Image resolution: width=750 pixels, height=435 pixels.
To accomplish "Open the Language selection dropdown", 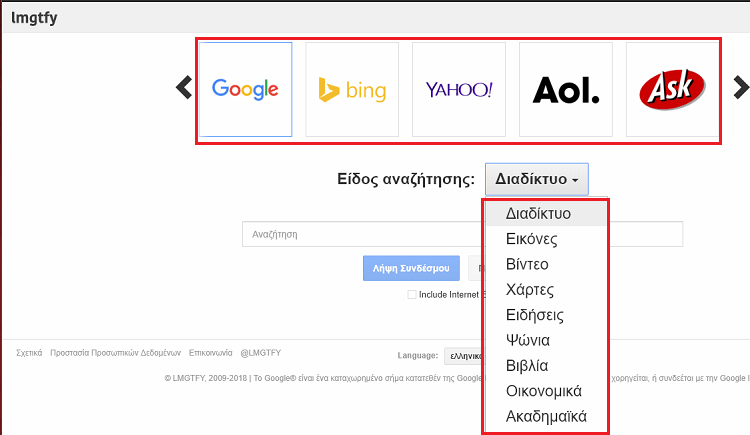I will point(464,356).
